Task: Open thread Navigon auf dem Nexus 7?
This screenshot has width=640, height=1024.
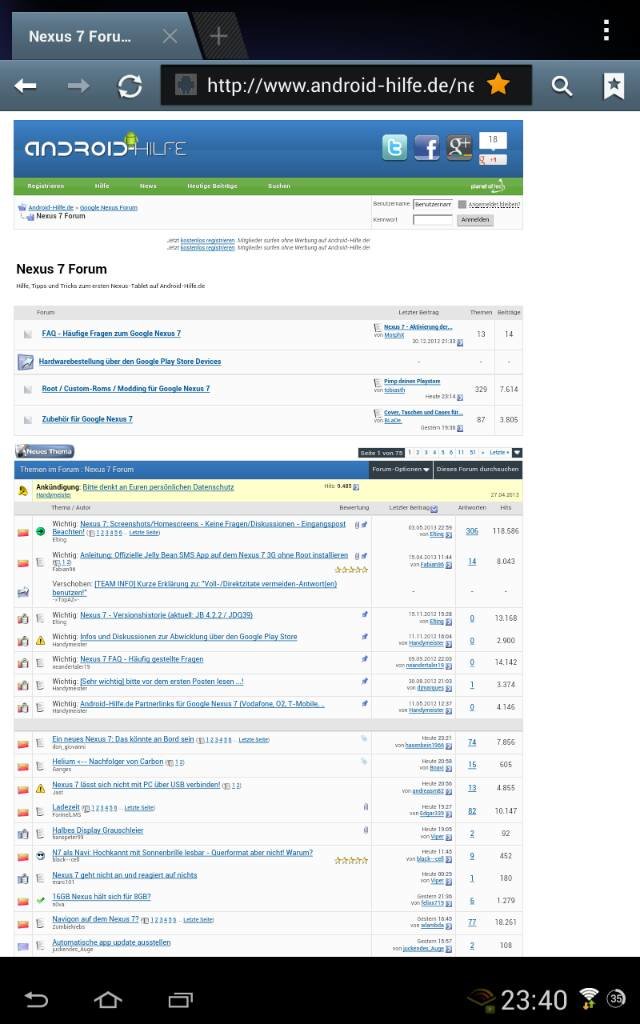Action: point(95,920)
